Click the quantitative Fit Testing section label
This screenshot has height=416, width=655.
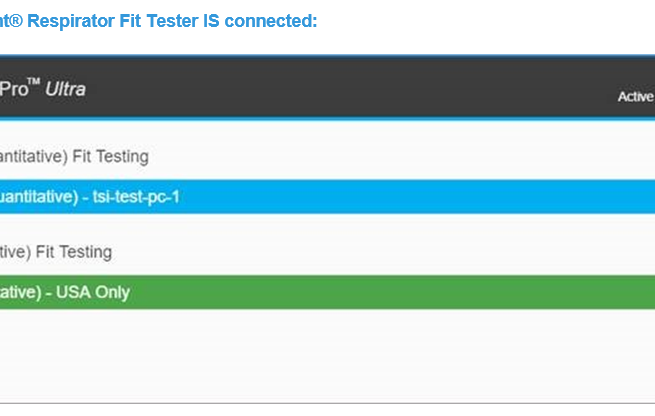coord(74,157)
